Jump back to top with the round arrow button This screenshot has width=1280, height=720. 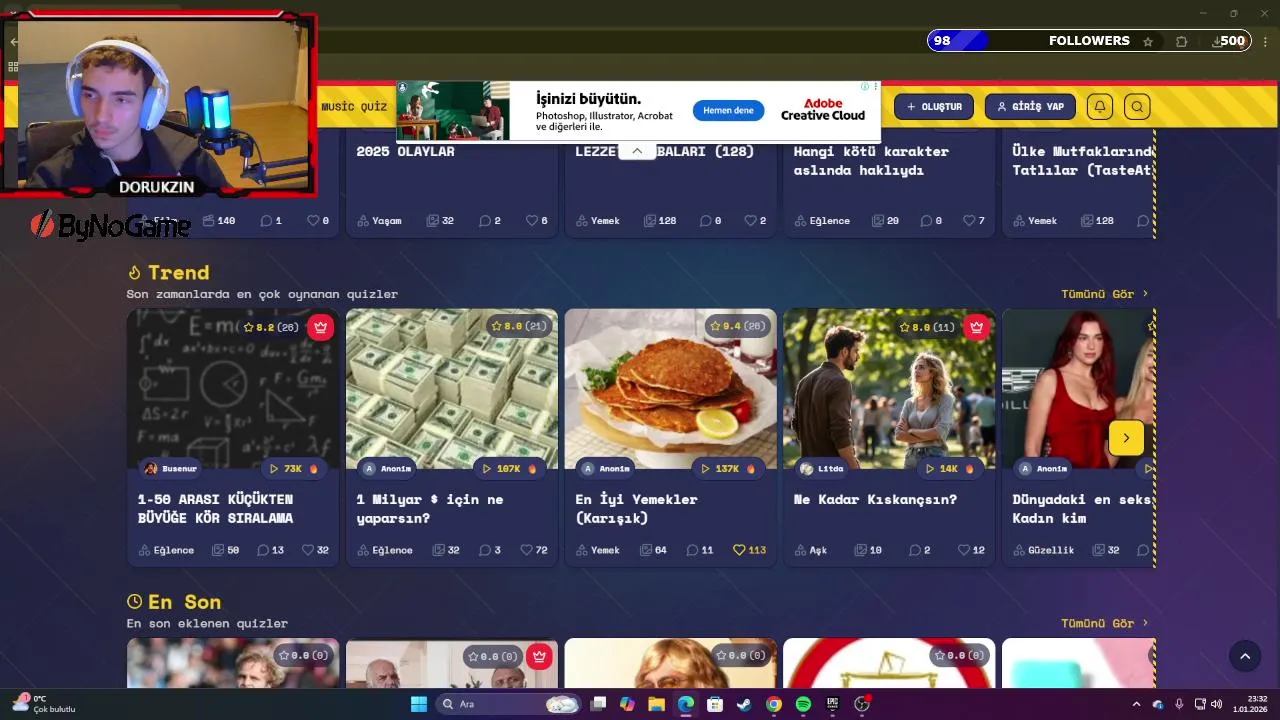click(x=1245, y=656)
